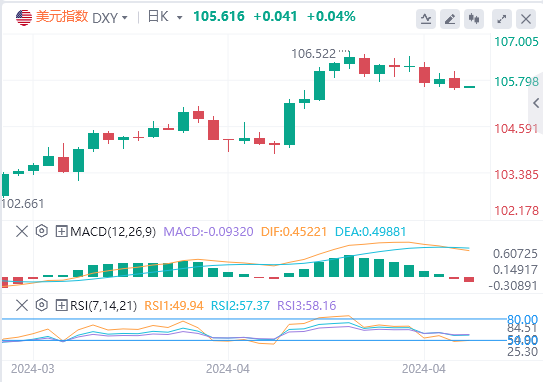Click the 2024-03 date axis label

click(x=33, y=369)
